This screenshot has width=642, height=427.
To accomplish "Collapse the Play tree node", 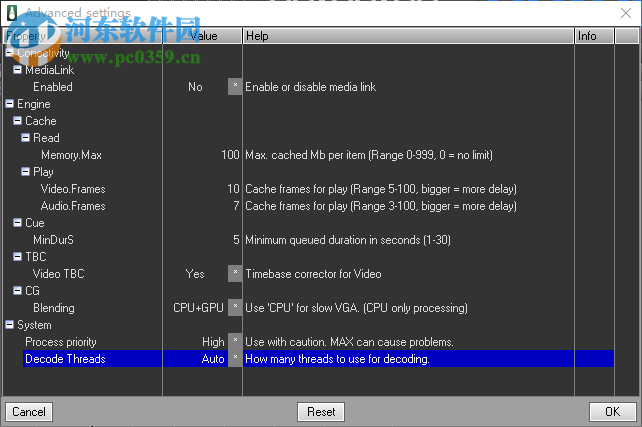I will [x=25, y=172].
